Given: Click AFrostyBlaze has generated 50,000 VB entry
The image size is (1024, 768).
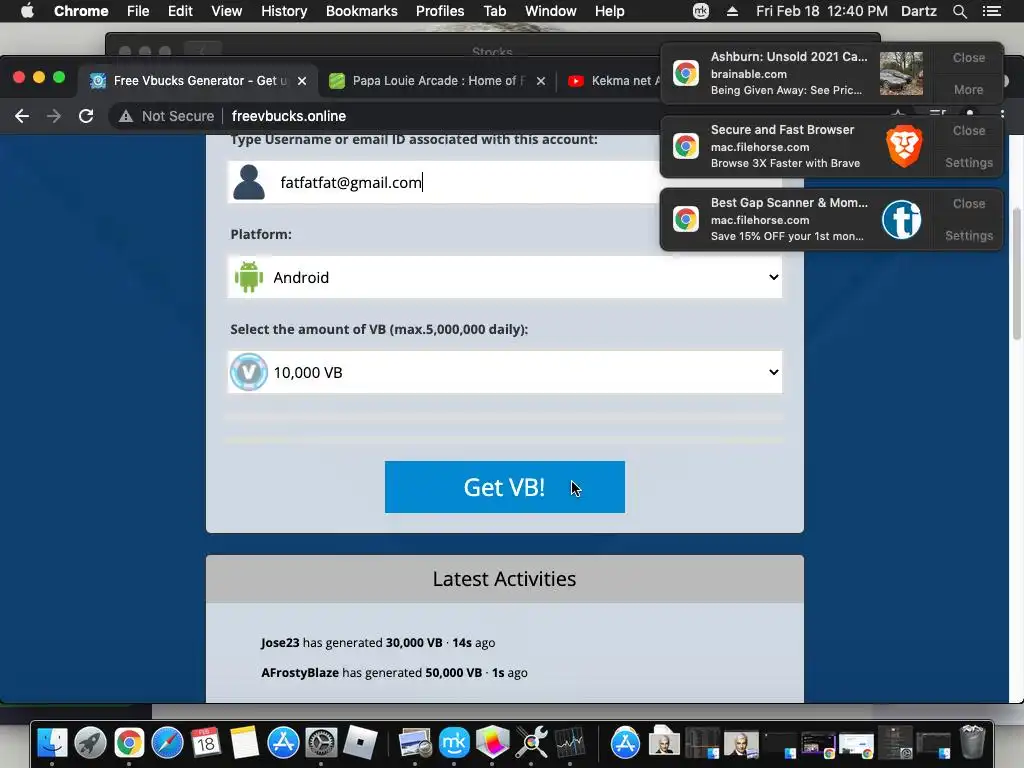Looking at the screenshot, I should [x=394, y=673].
